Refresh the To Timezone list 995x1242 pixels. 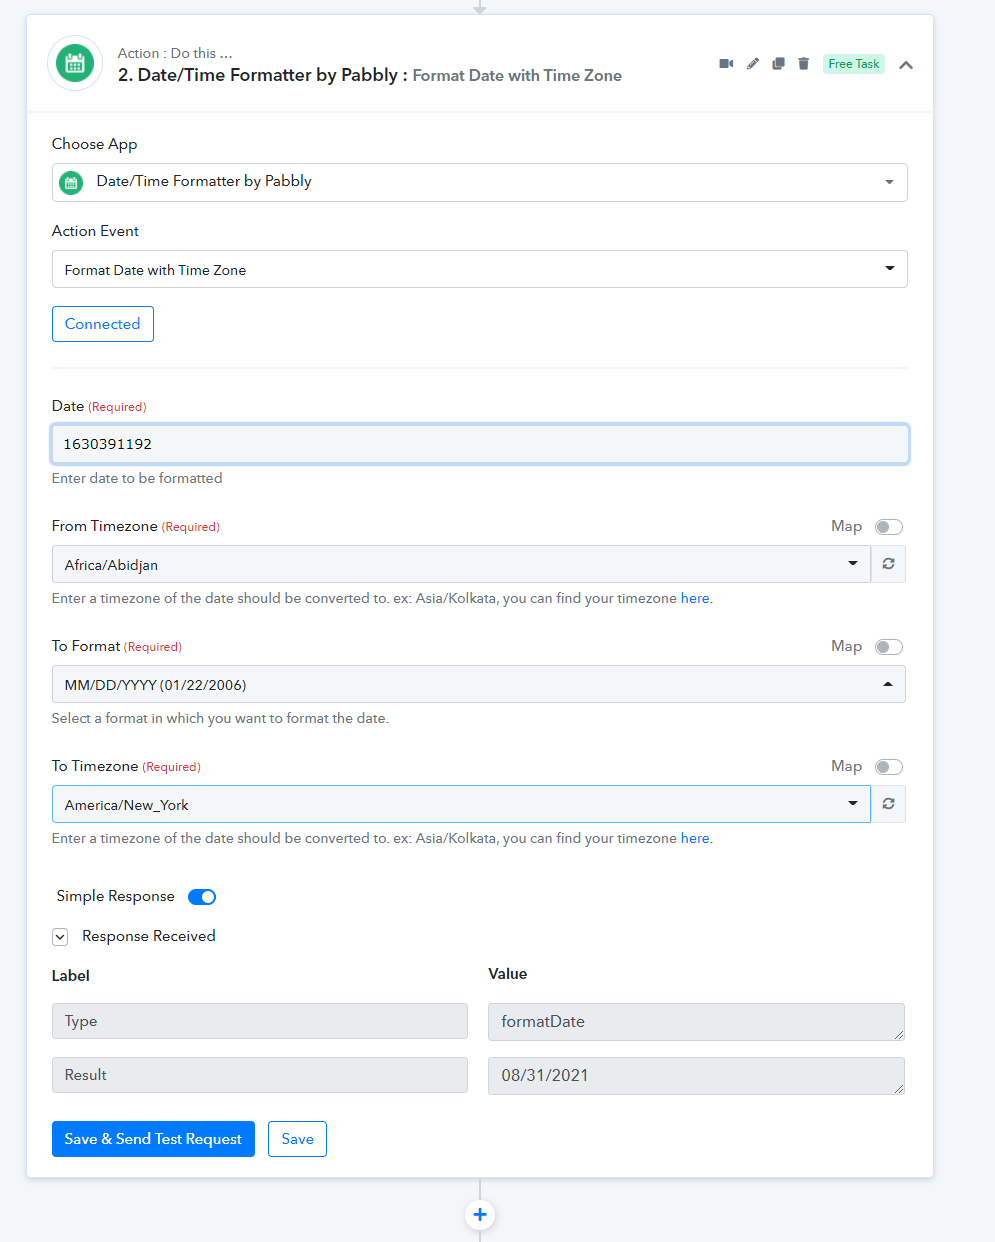click(888, 804)
